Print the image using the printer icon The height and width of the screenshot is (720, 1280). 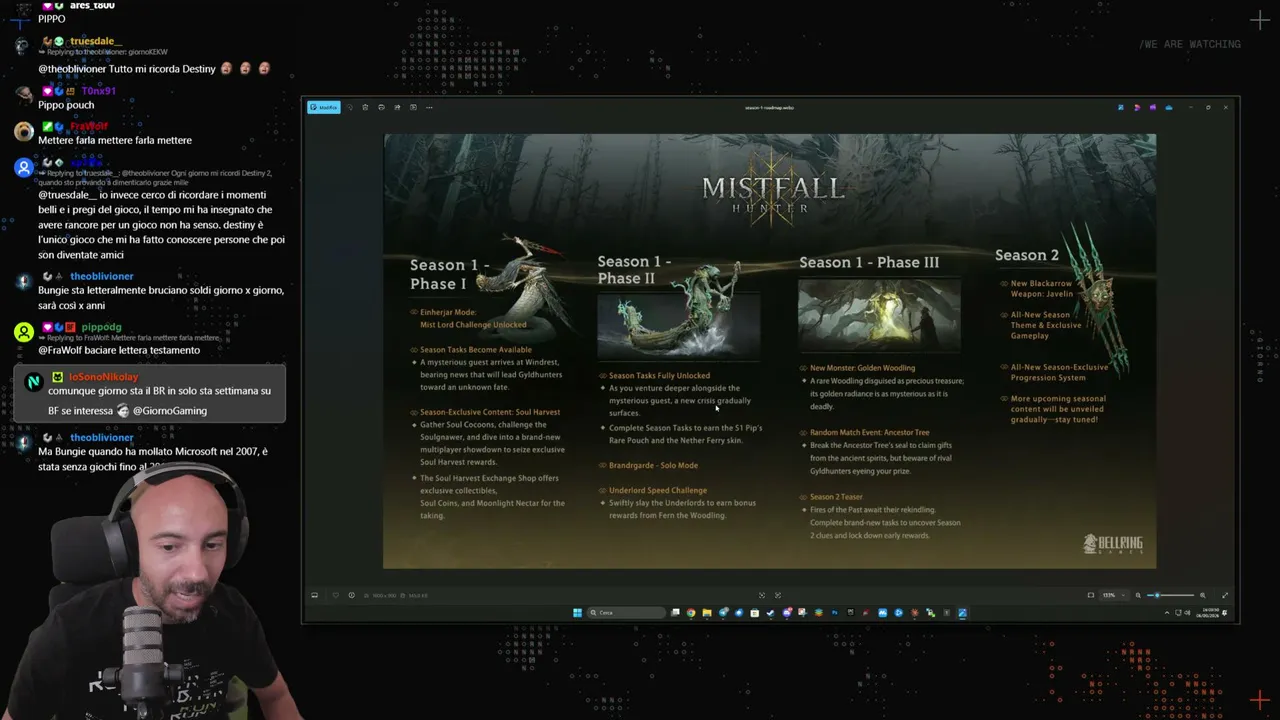click(381, 107)
